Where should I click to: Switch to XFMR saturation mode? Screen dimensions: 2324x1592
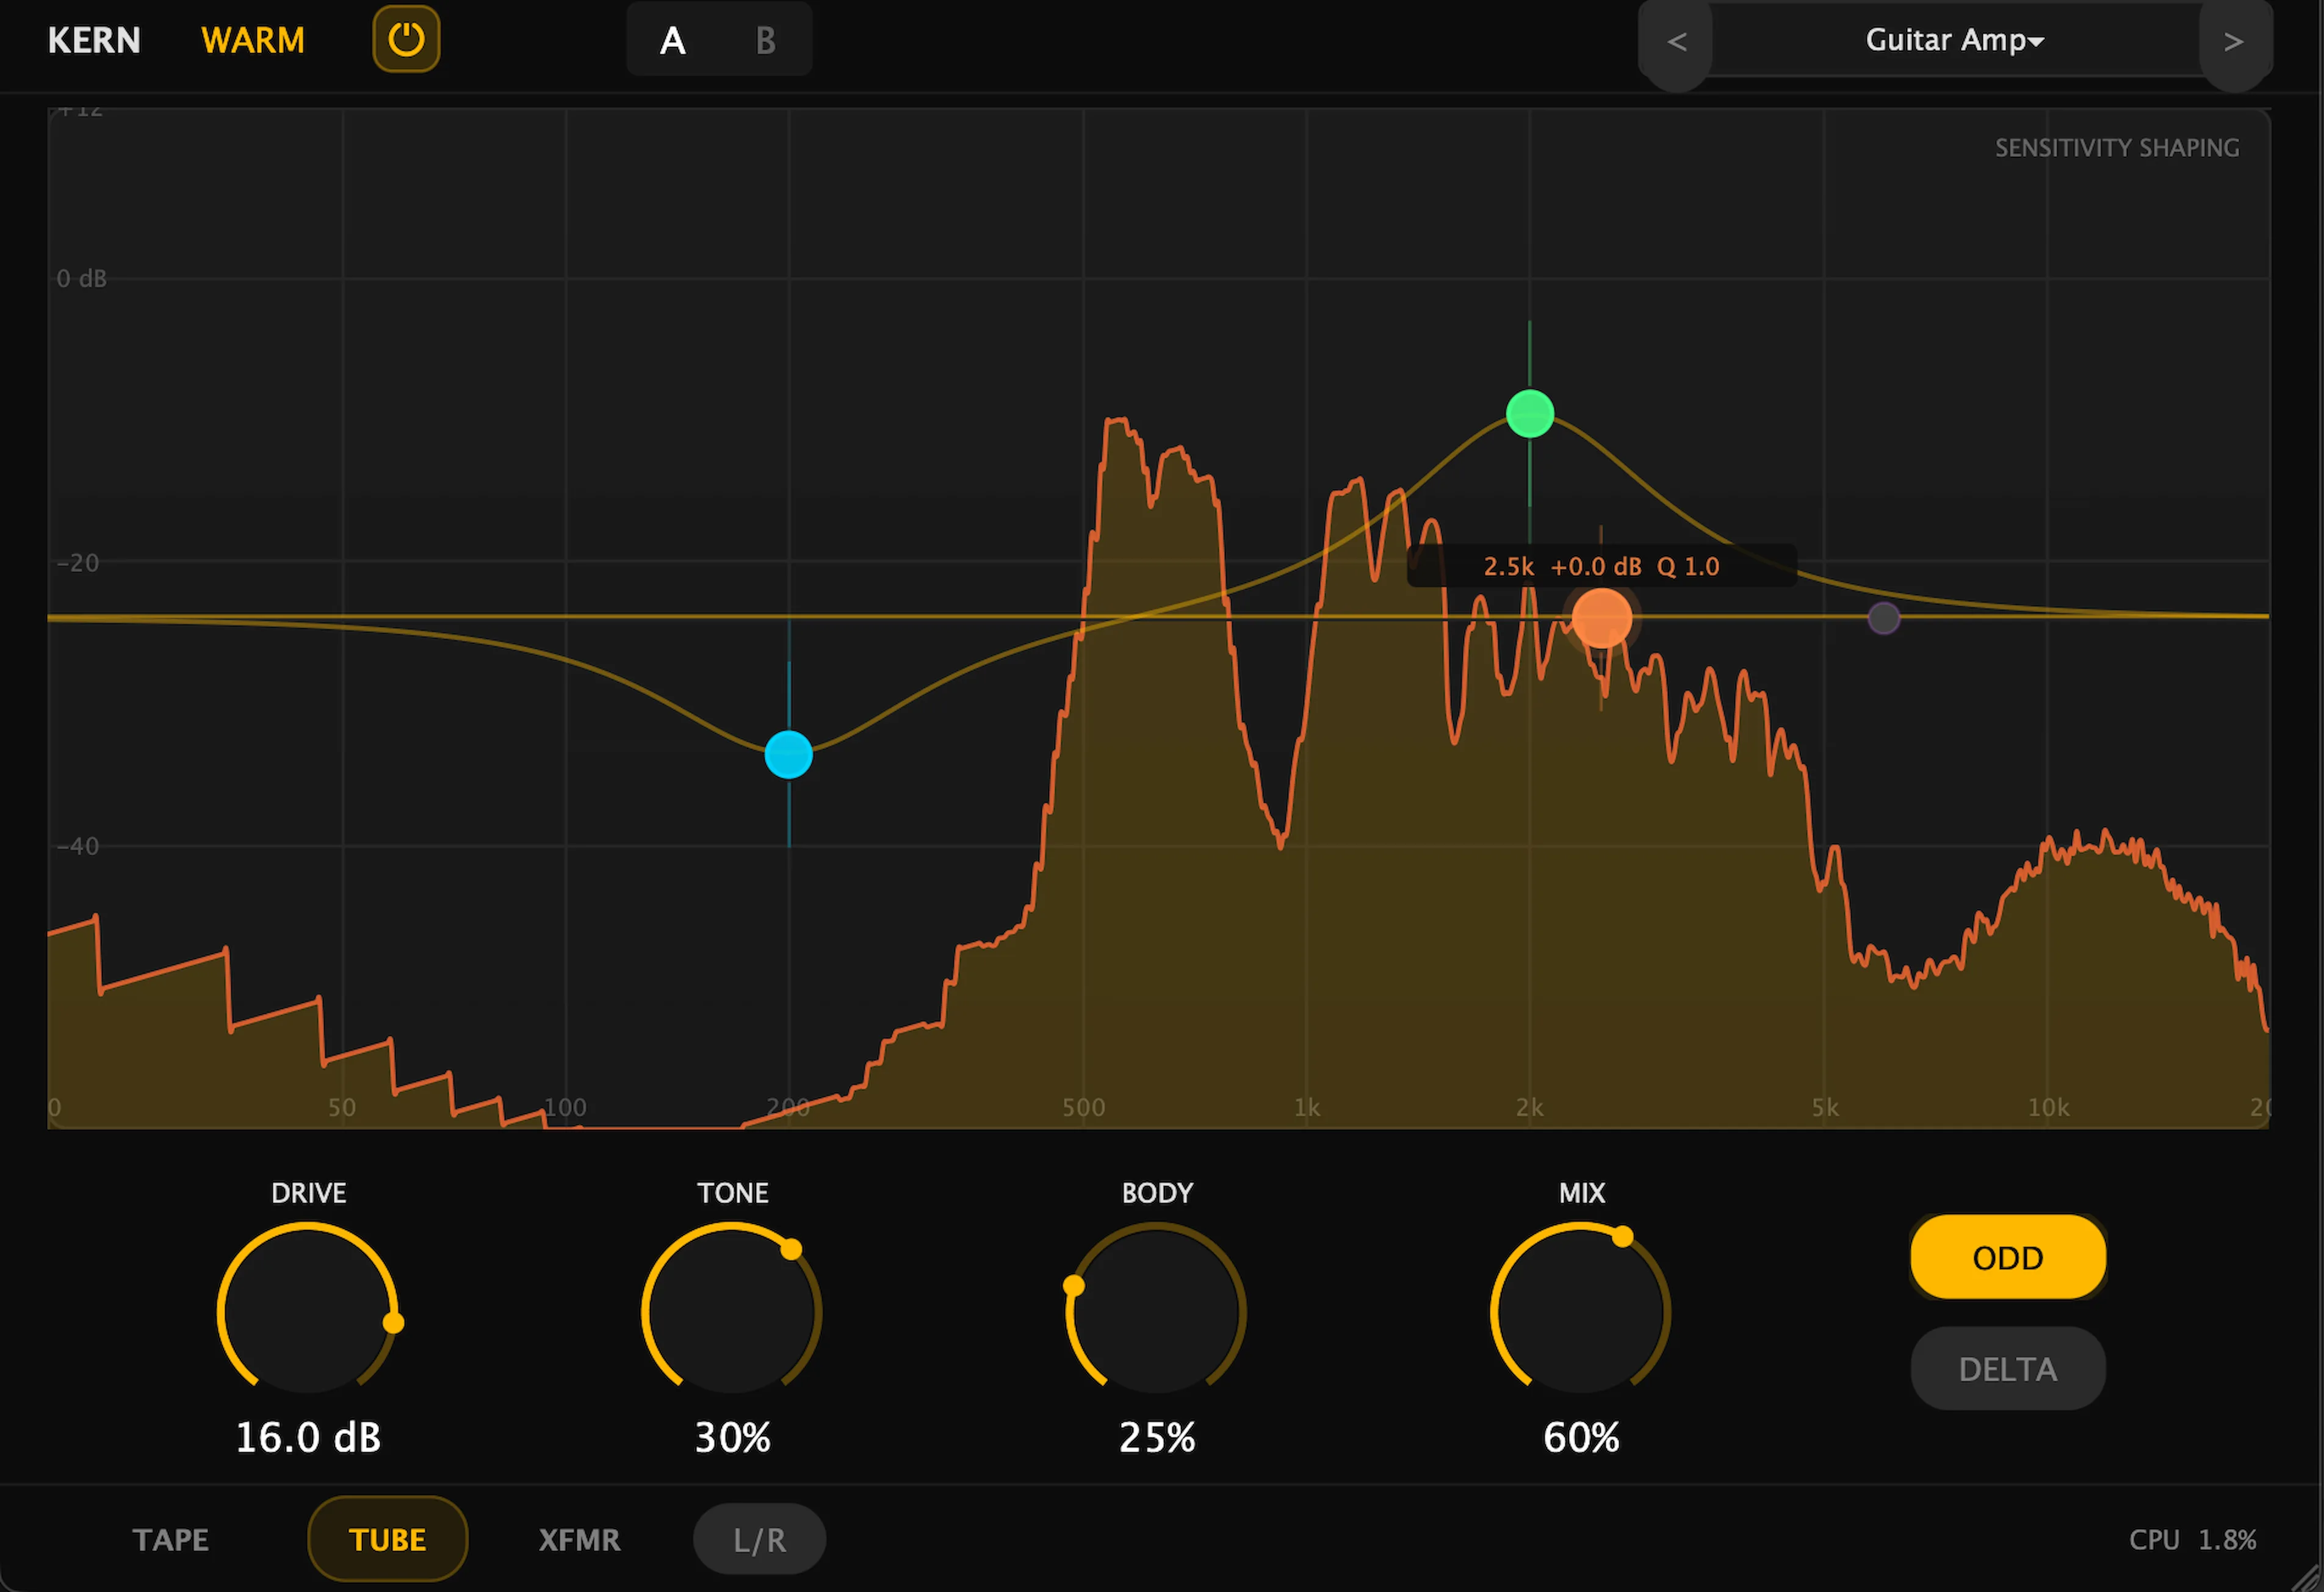tap(579, 1539)
